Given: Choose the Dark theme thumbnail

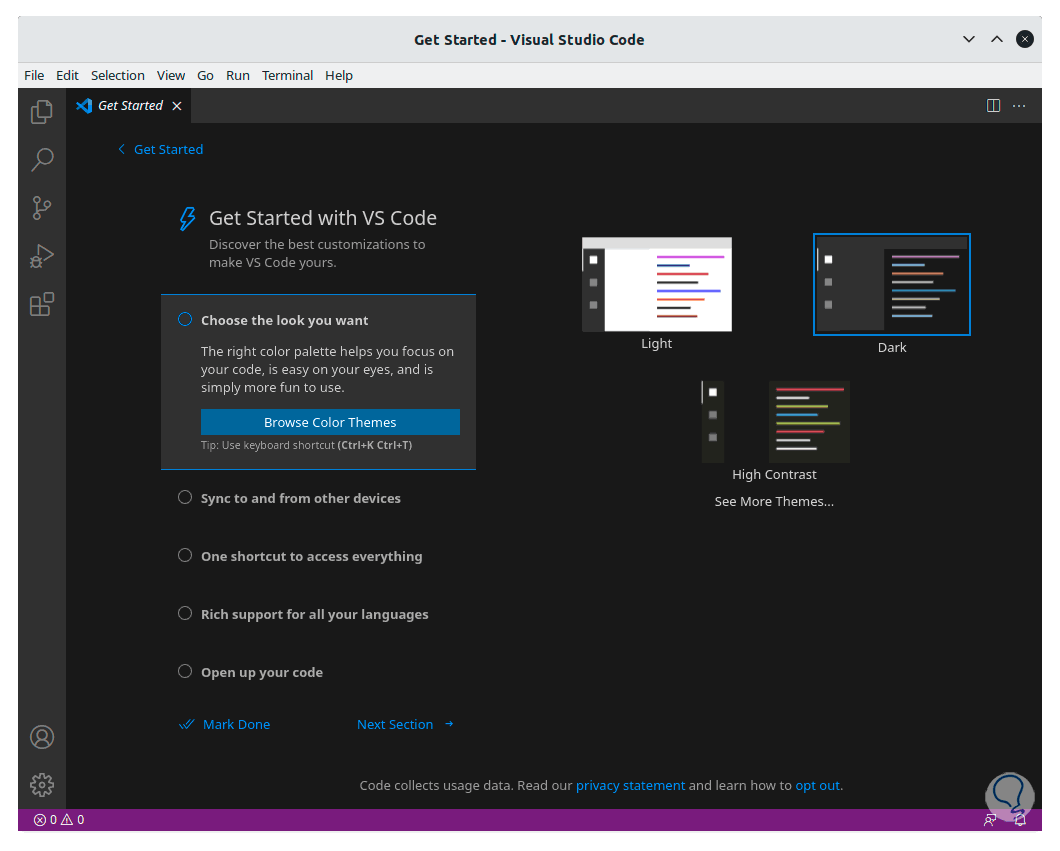Looking at the screenshot, I should point(892,285).
